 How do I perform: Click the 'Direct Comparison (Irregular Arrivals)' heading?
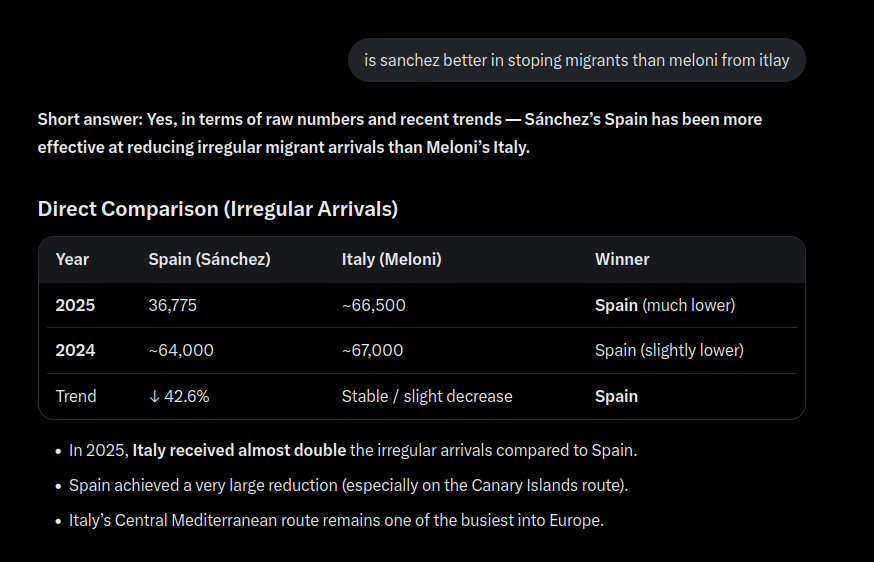point(218,209)
